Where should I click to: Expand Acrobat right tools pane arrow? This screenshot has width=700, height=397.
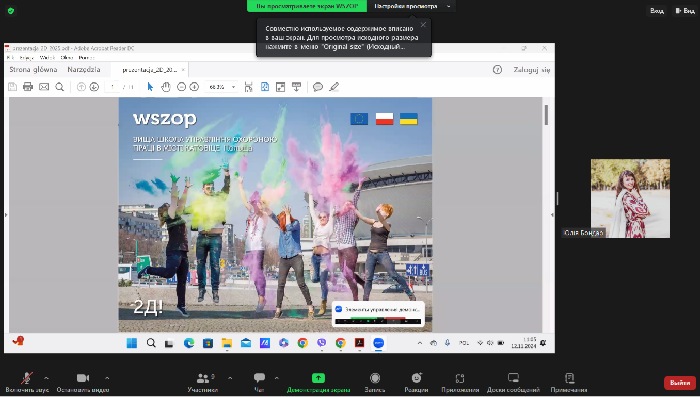click(x=552, y=215)
